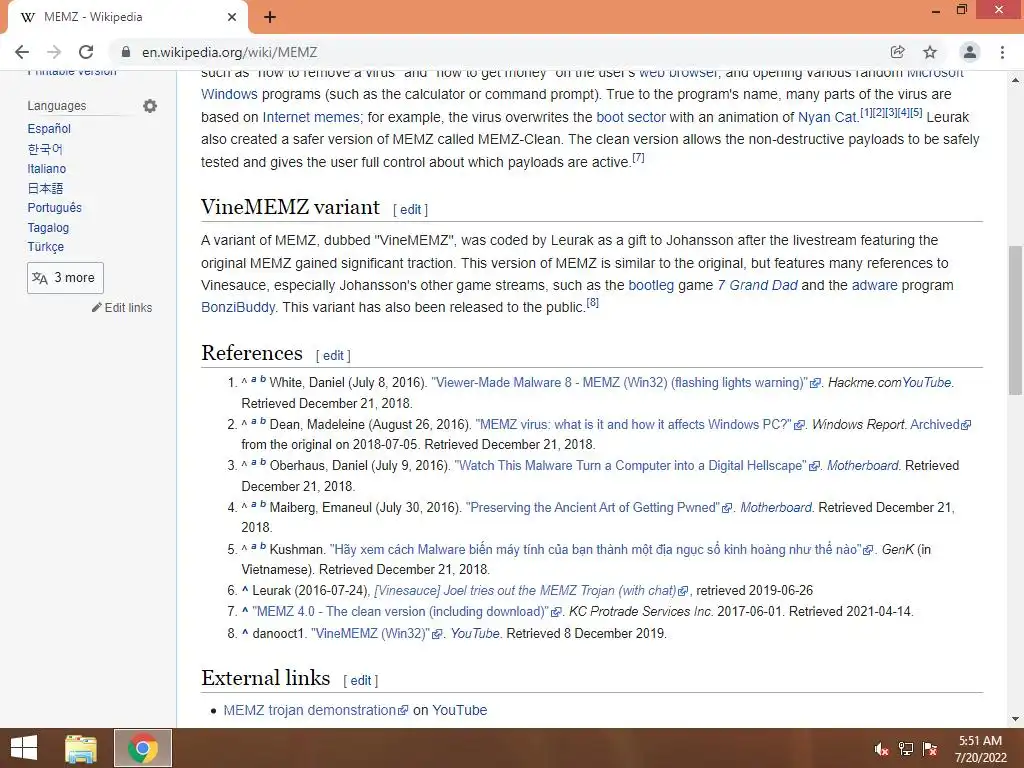Open the Windows Start menu
The height and width of the screenshot is (768, 1024).
pos(24,748)
